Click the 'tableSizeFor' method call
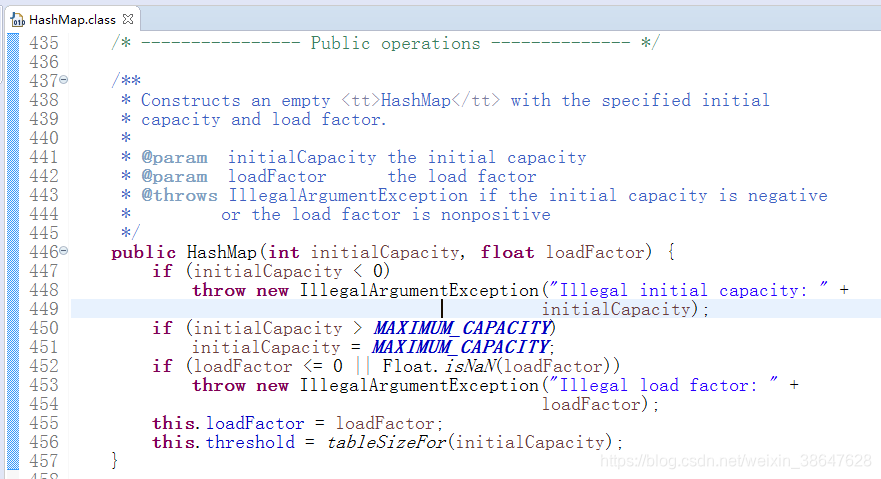 click(387, 442)
